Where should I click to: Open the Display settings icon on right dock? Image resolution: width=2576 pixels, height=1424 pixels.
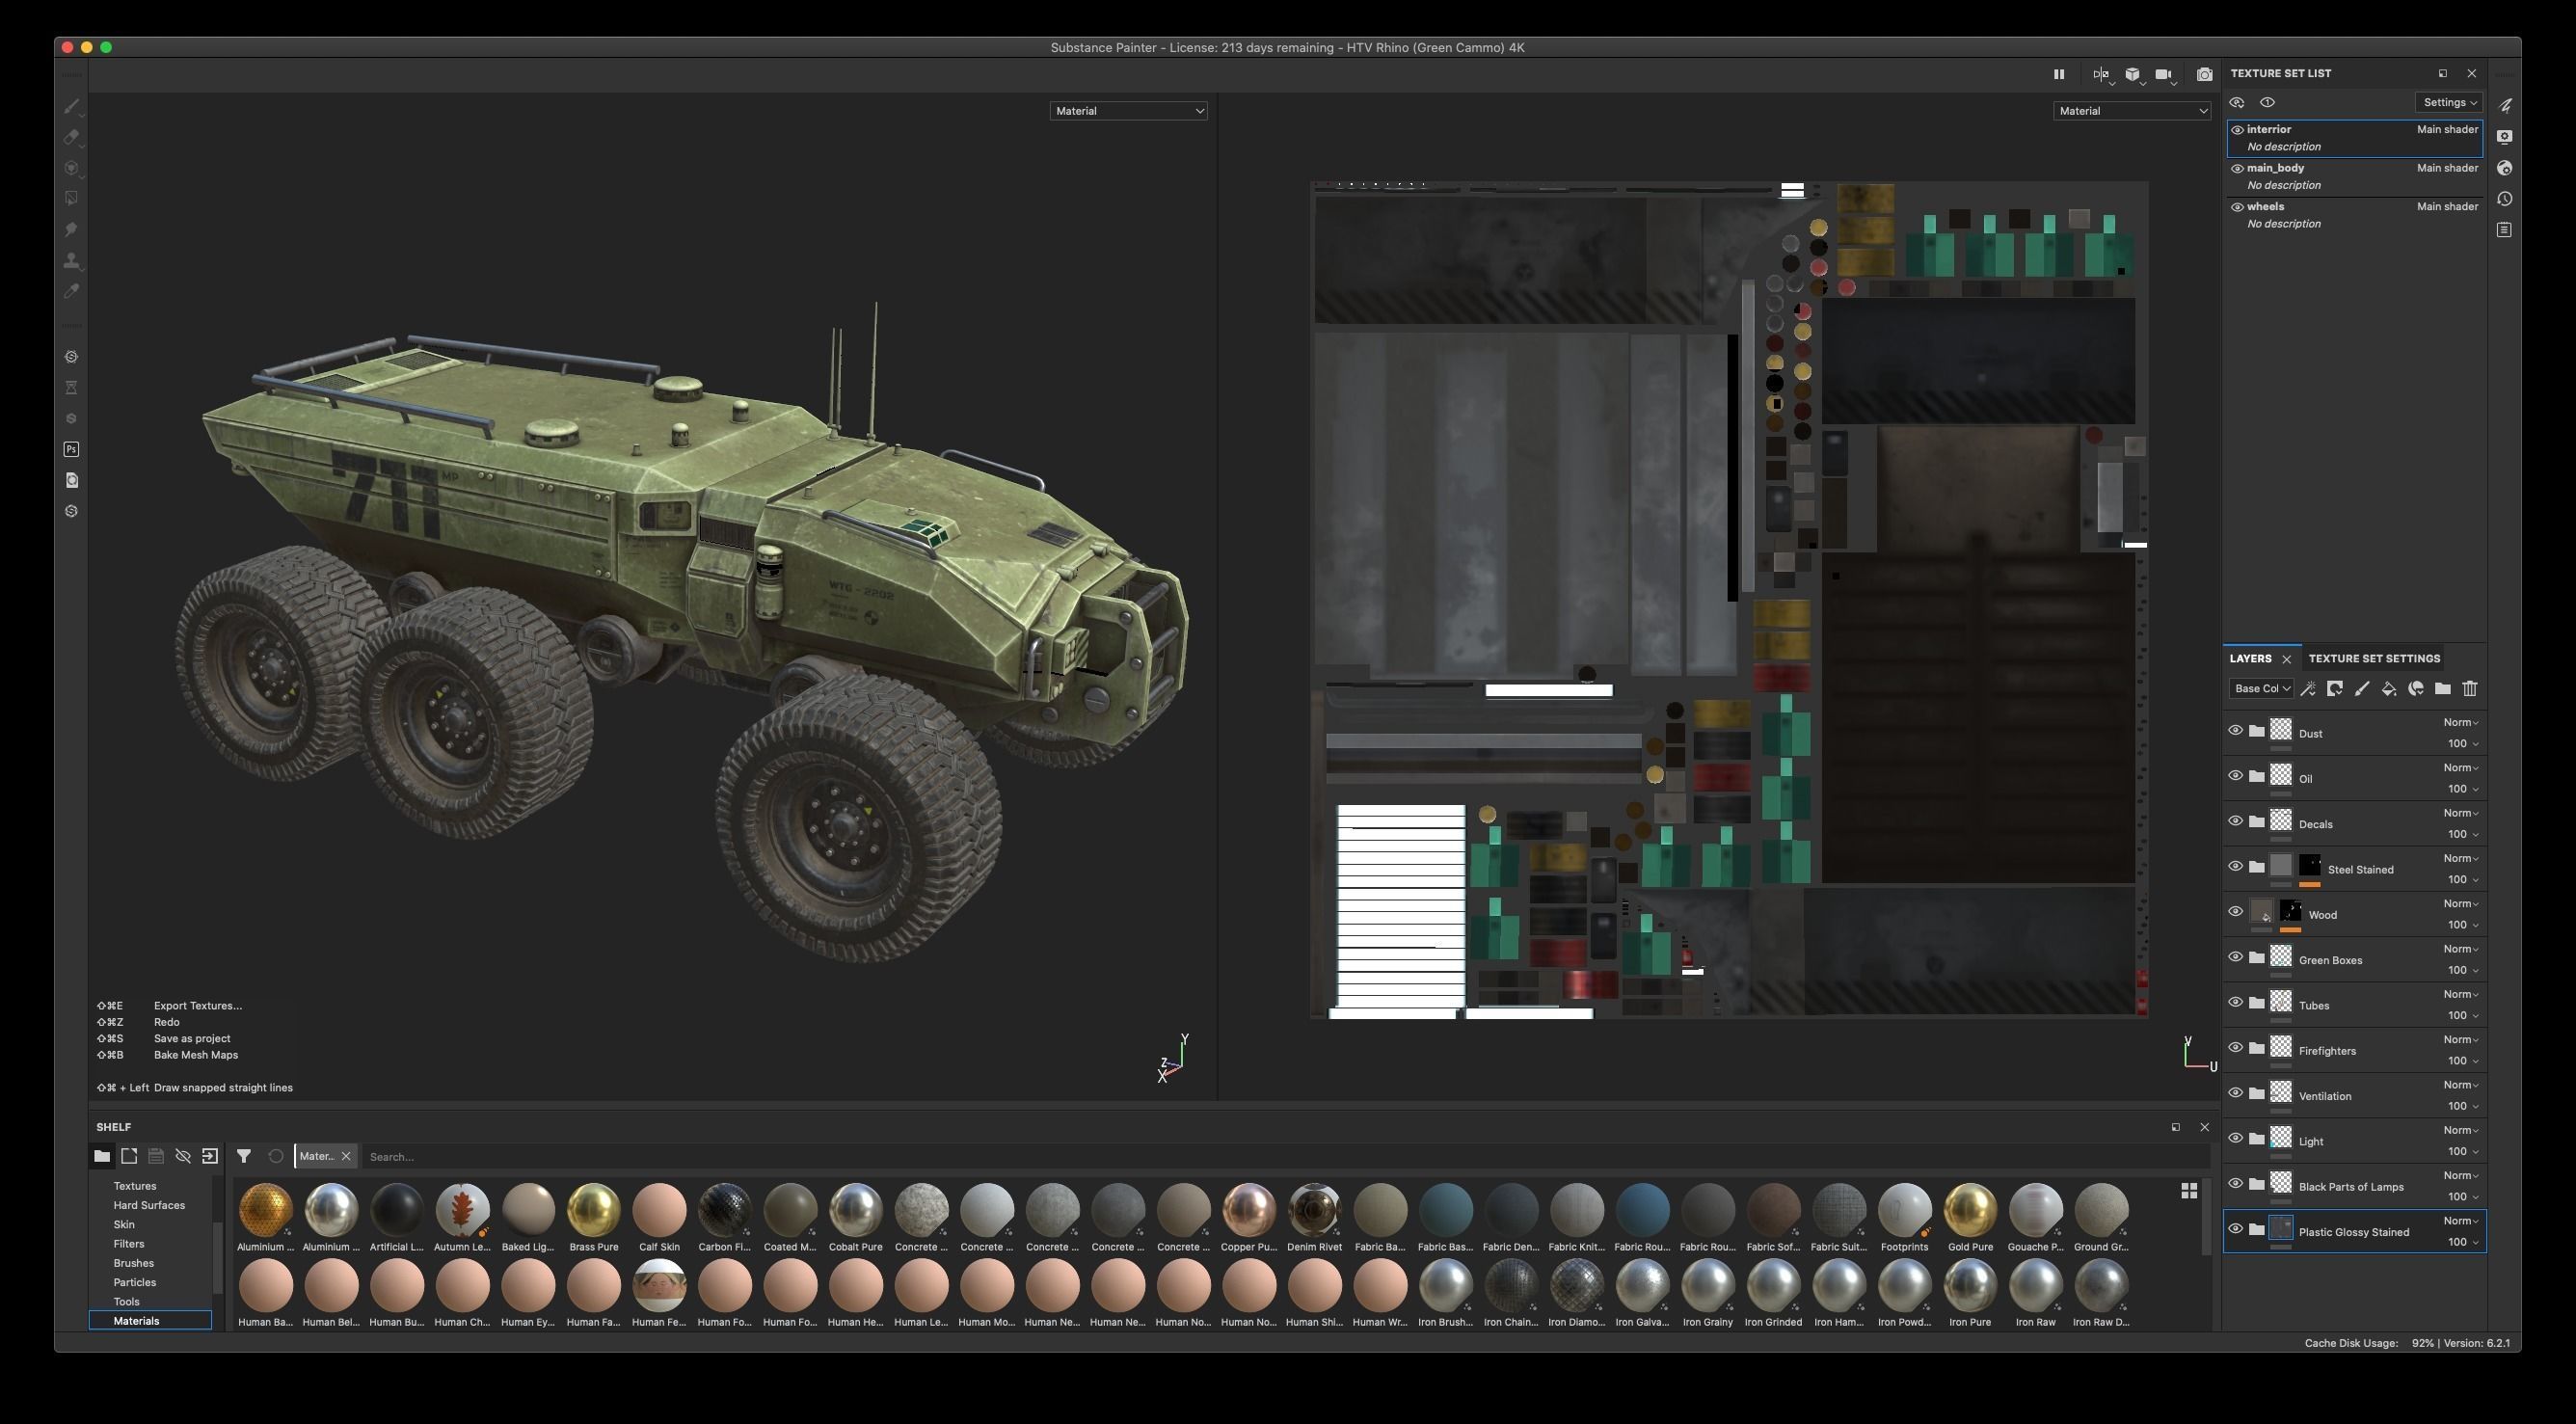(2504, 137)
